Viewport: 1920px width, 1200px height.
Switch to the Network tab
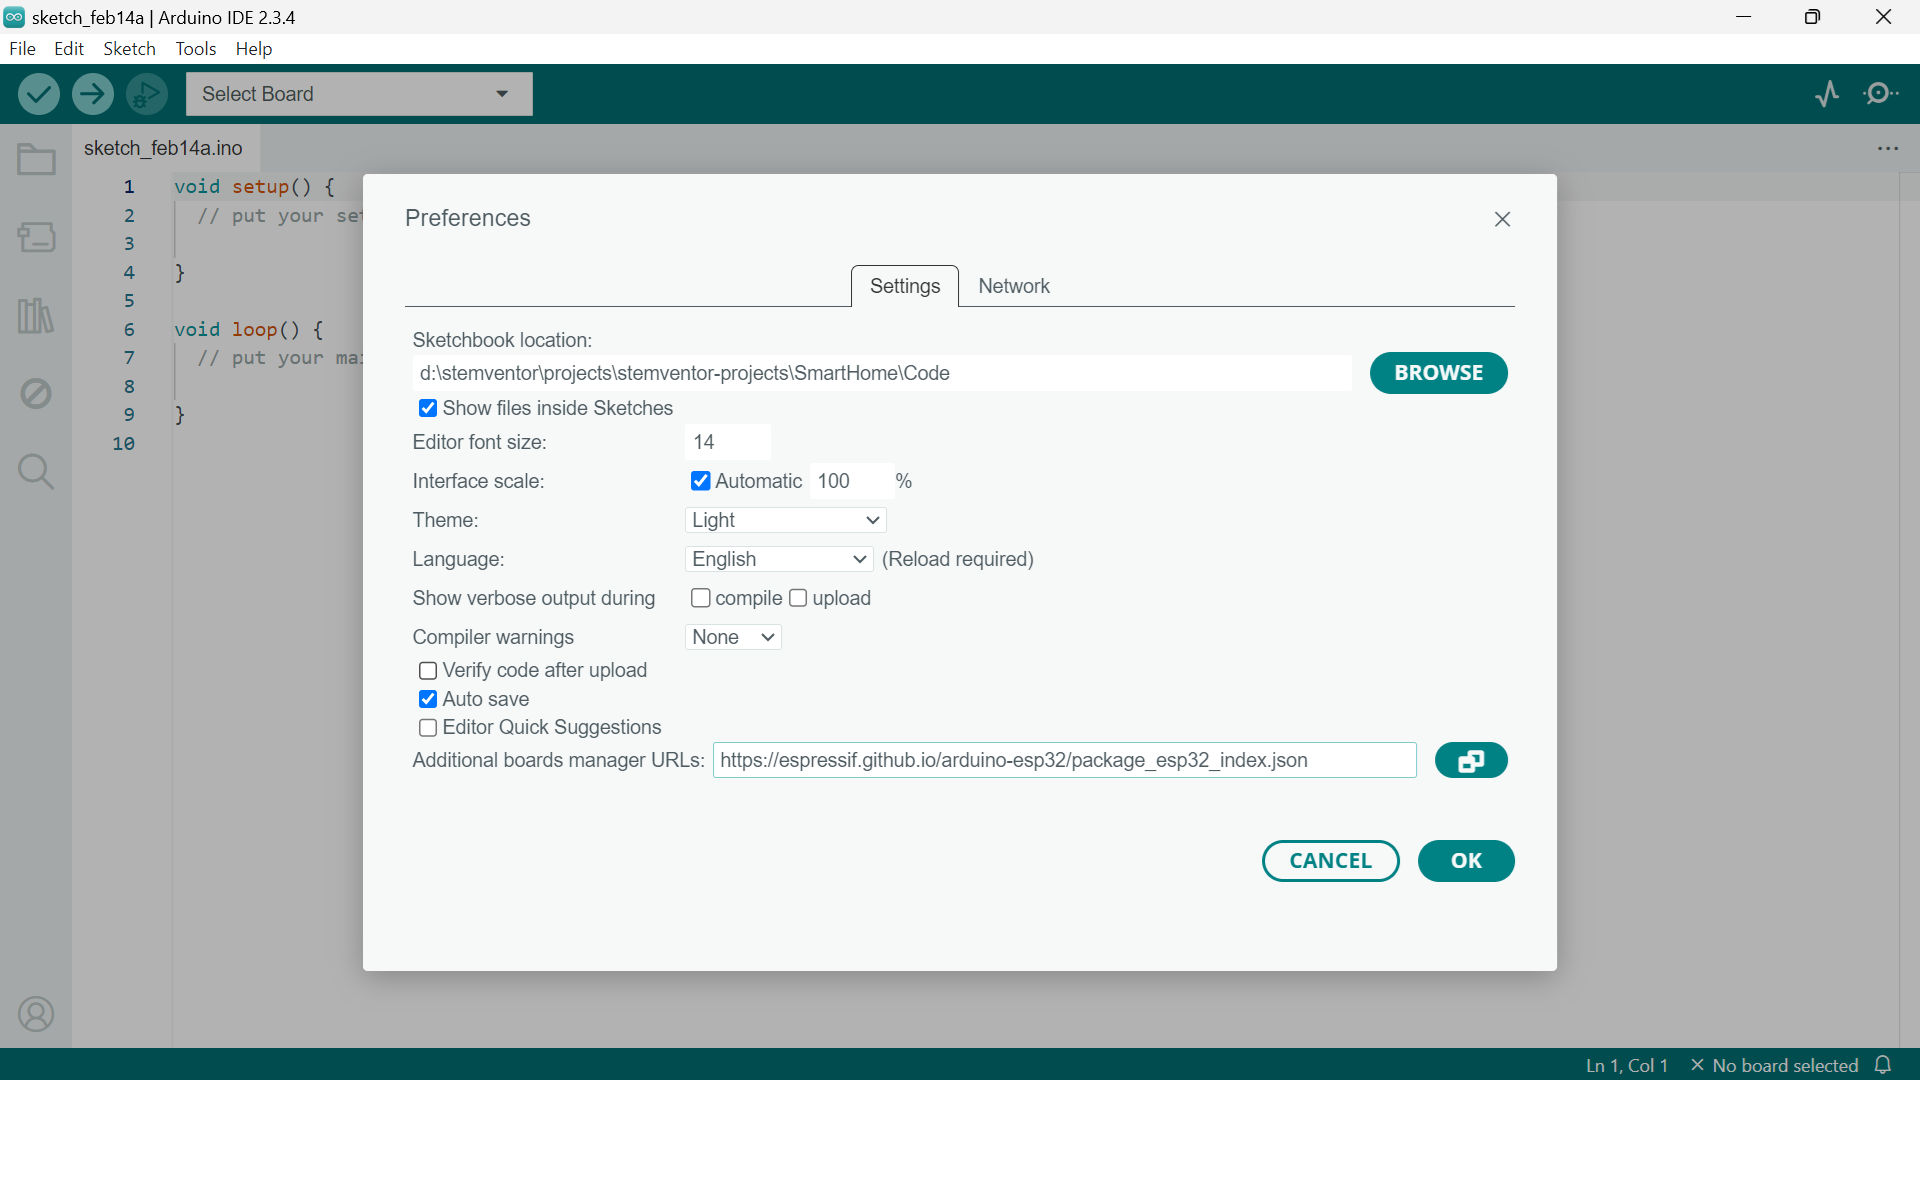click(1014, 286)
